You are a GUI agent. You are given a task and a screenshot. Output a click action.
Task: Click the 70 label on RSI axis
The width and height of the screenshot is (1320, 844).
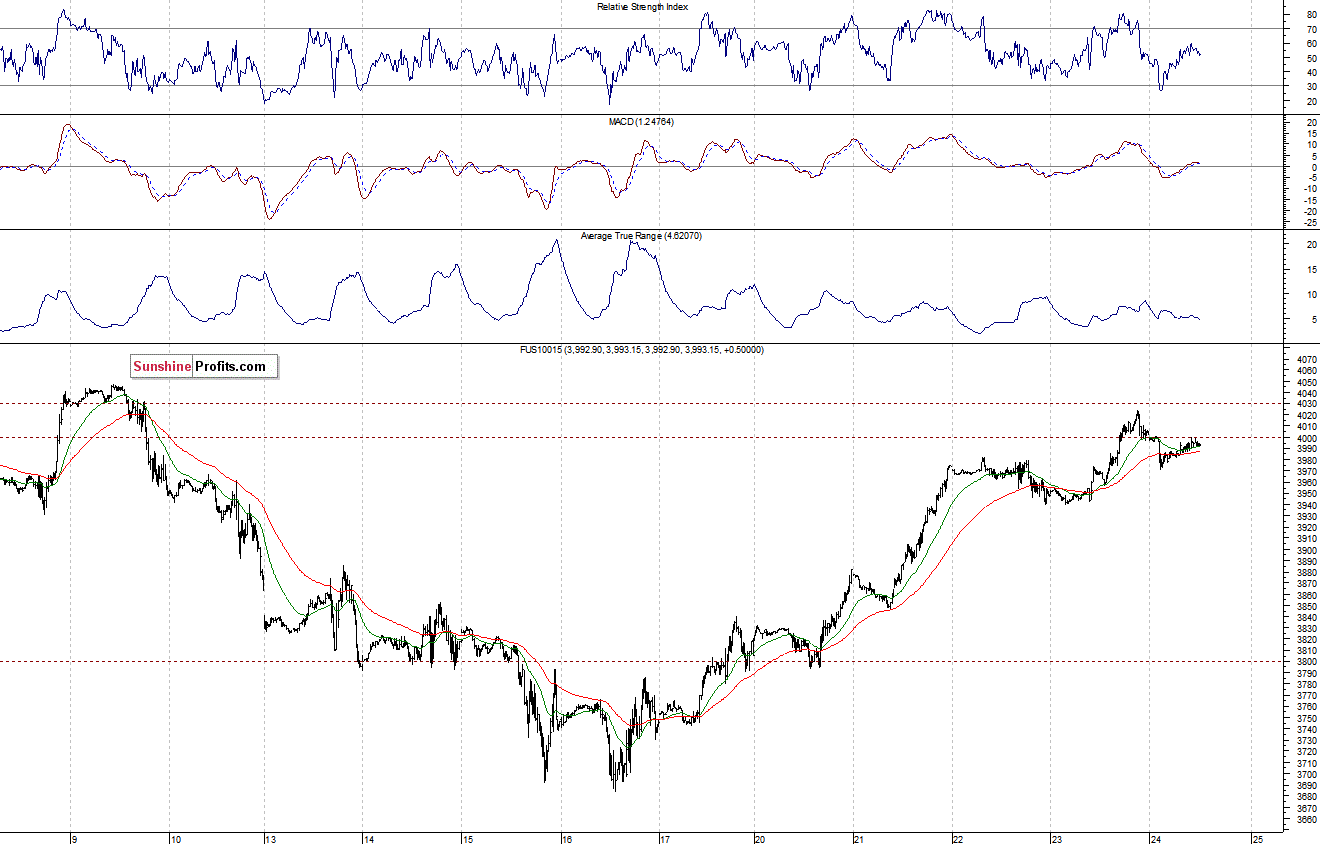[1310, 29]
